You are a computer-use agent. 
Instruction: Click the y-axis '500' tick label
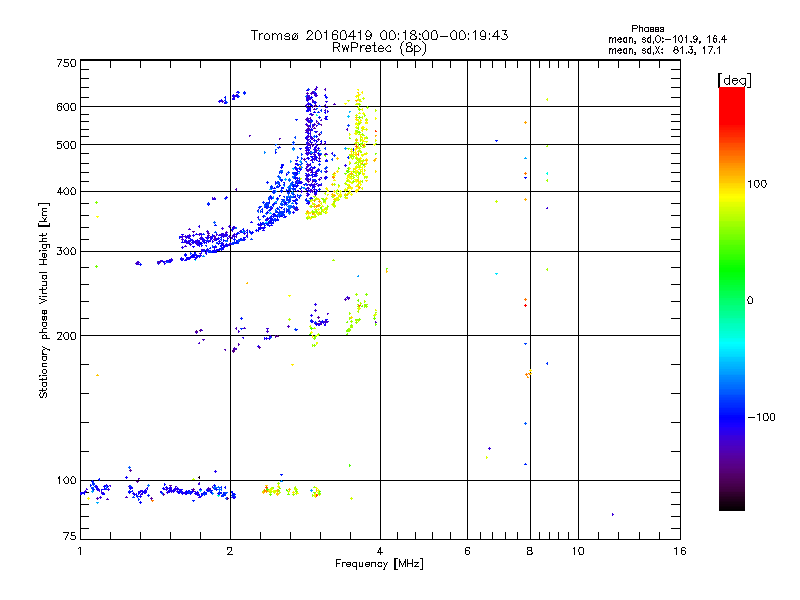click(66, 145)
